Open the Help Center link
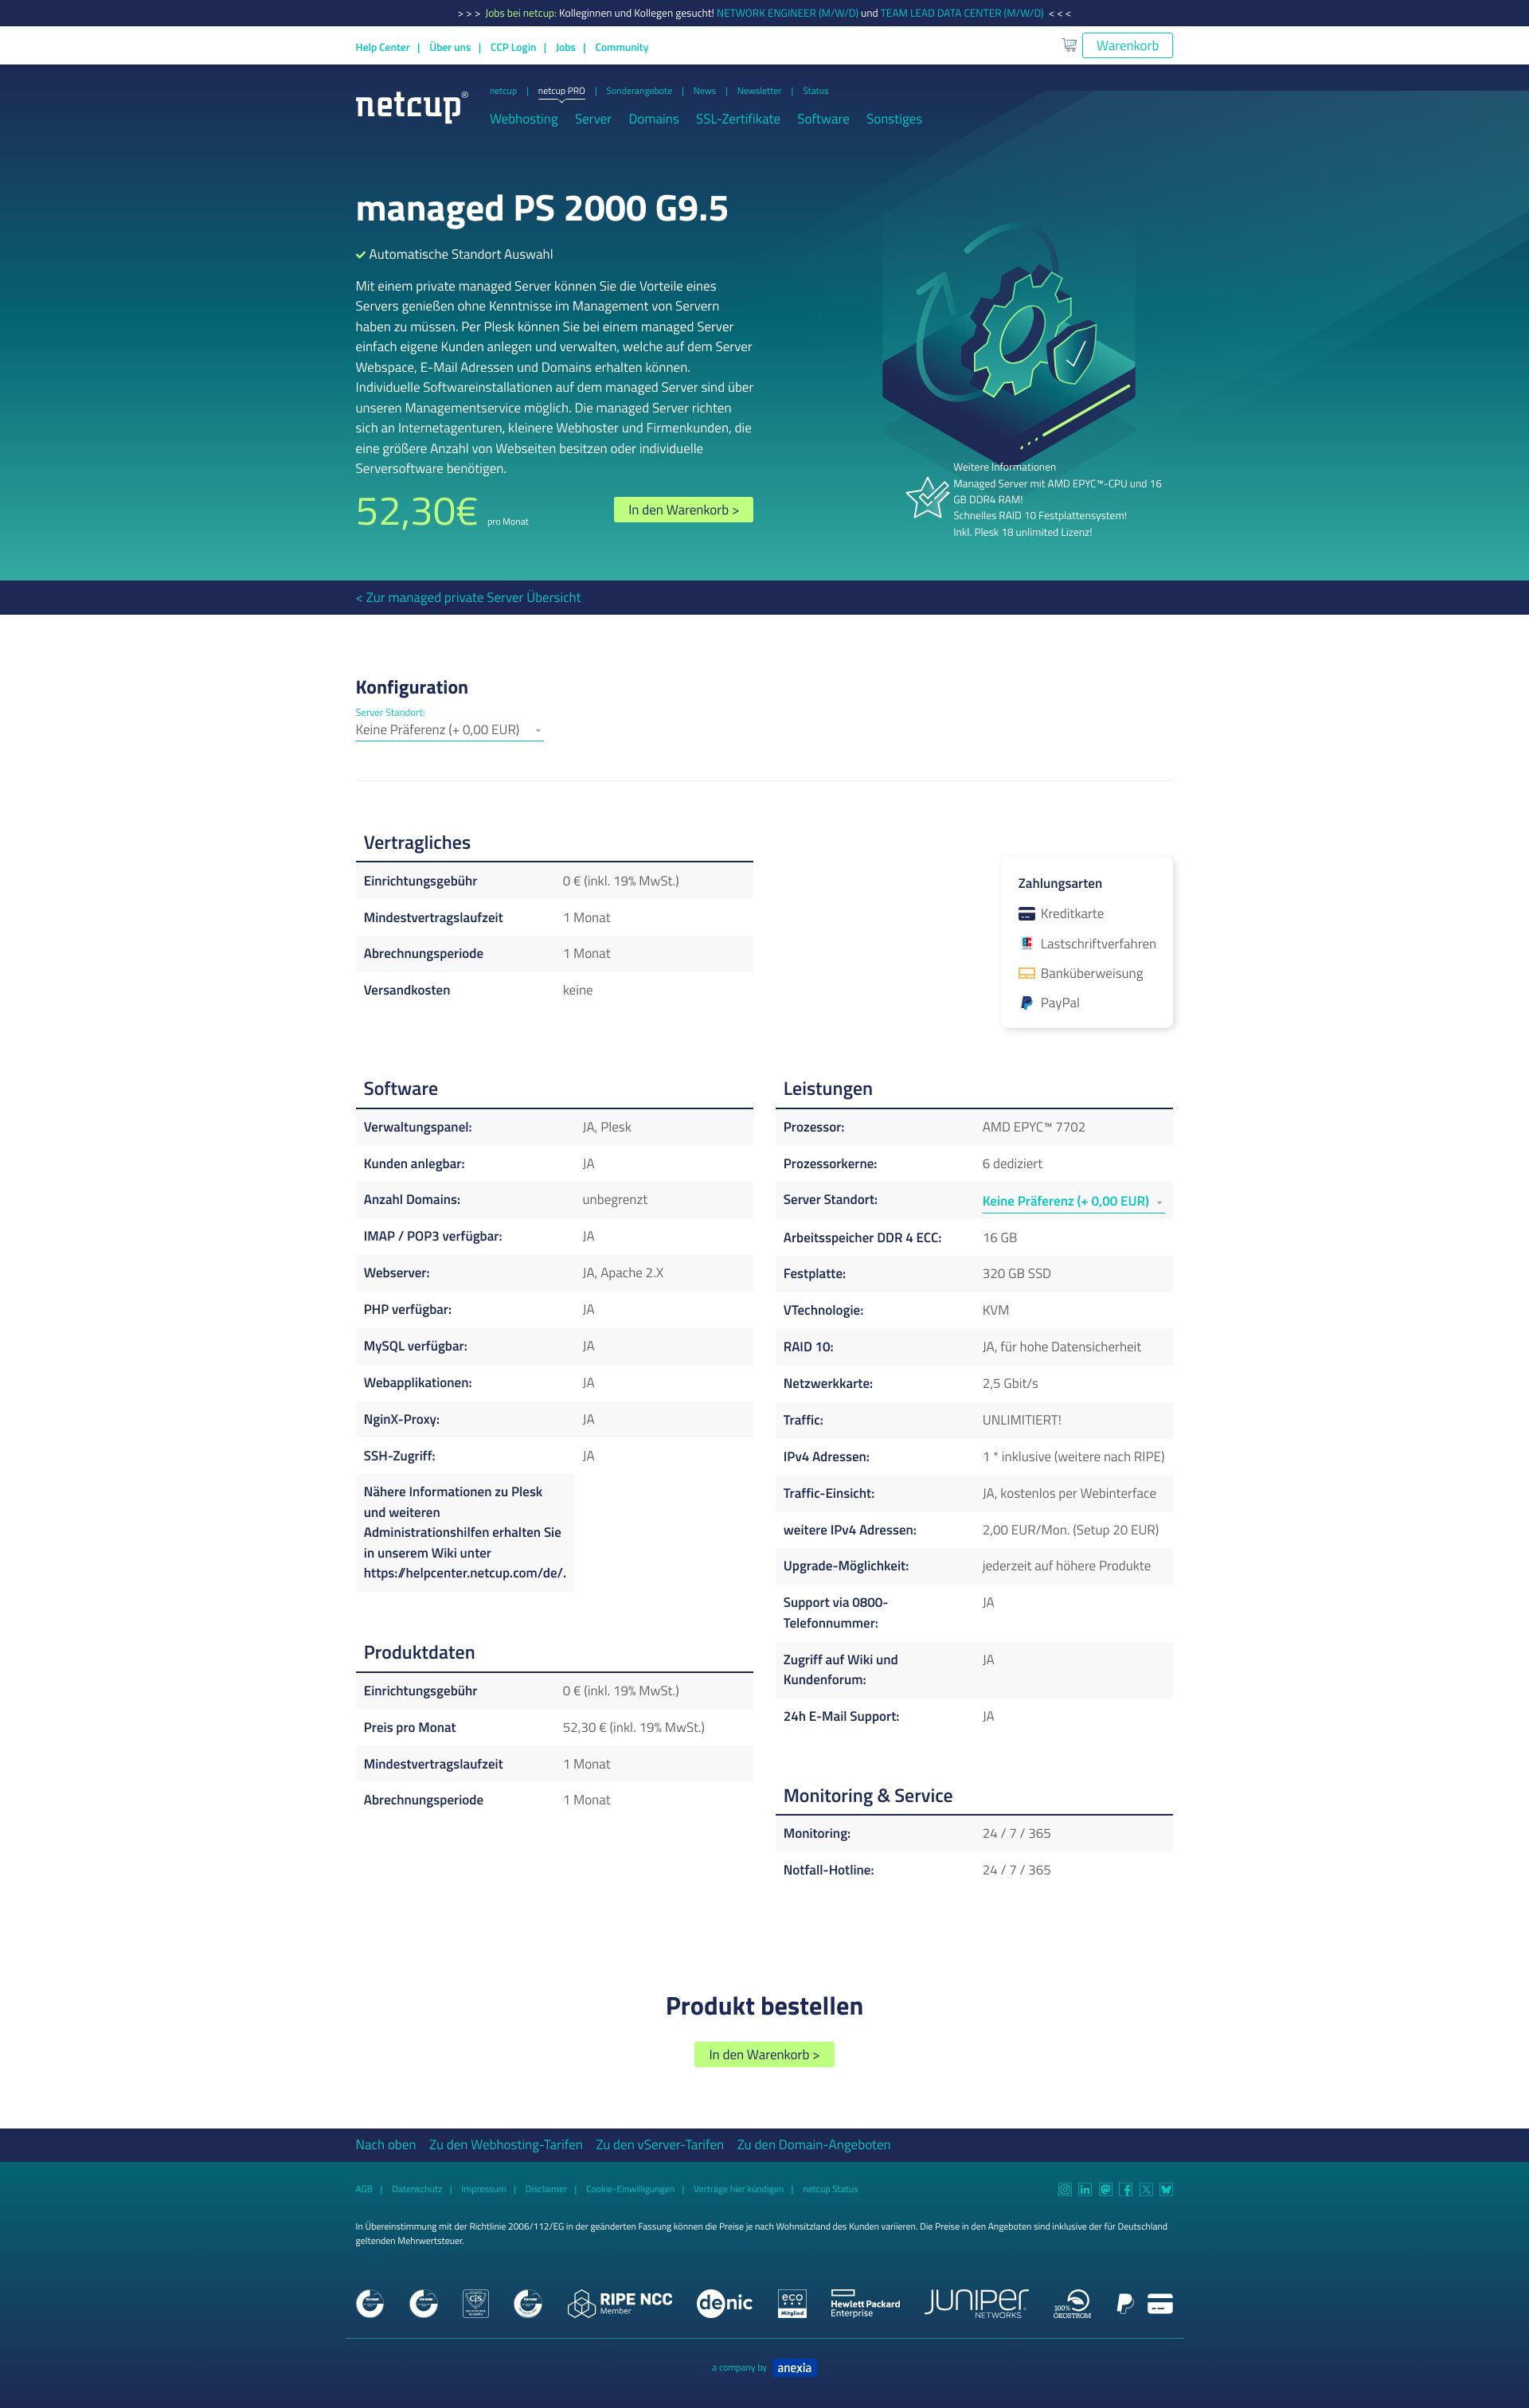The width and height of the screenshot is (1529, 2408). pyautogui.click(x=382, y=48)
